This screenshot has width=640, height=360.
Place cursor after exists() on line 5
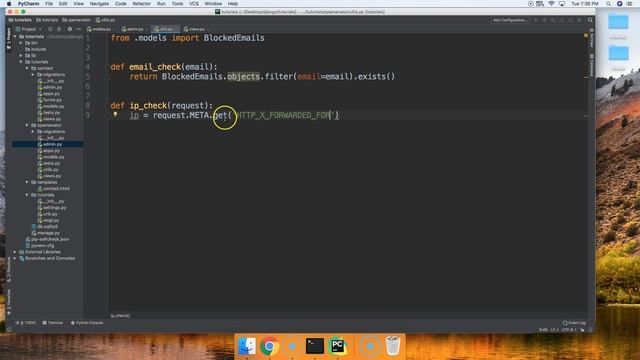396,76
